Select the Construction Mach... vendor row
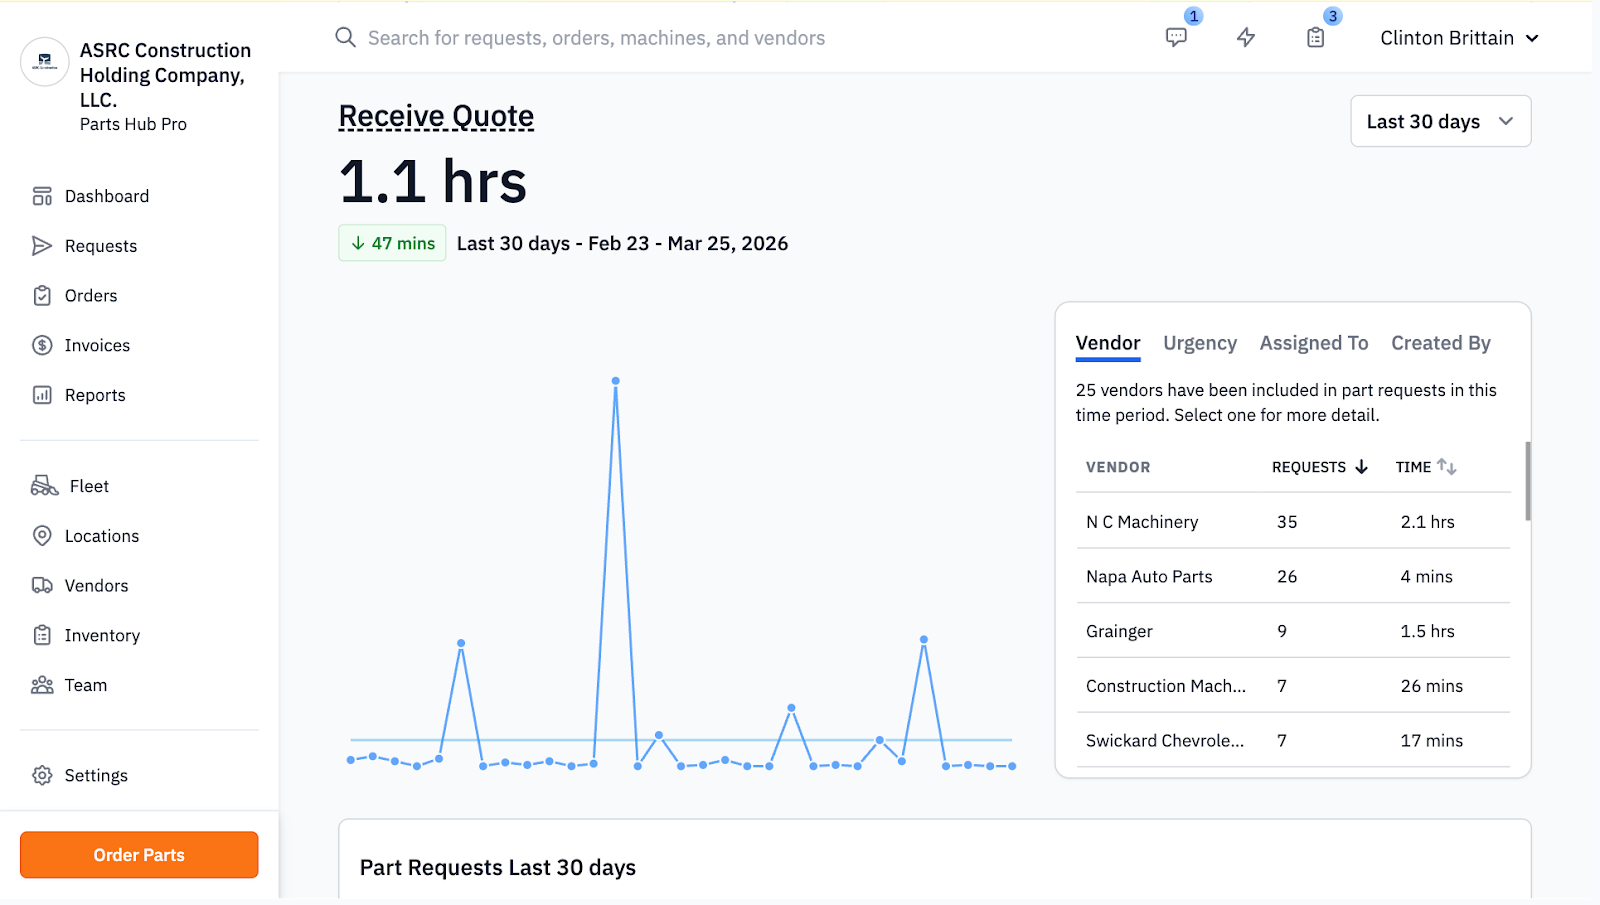 coord(1293,686)
